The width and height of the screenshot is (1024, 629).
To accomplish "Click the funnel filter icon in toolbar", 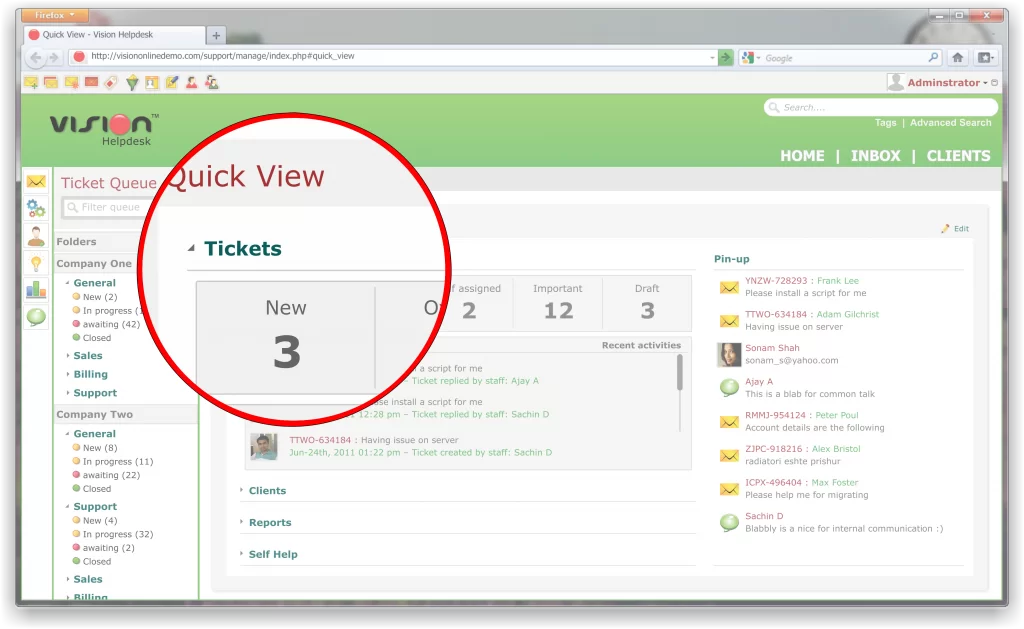I will click(131, 83).
